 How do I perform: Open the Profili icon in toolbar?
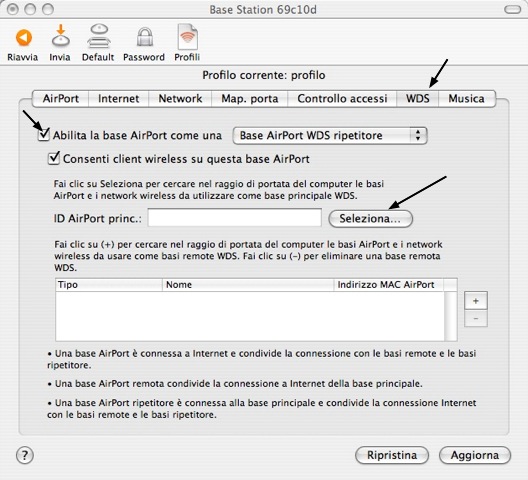[188, 36]
